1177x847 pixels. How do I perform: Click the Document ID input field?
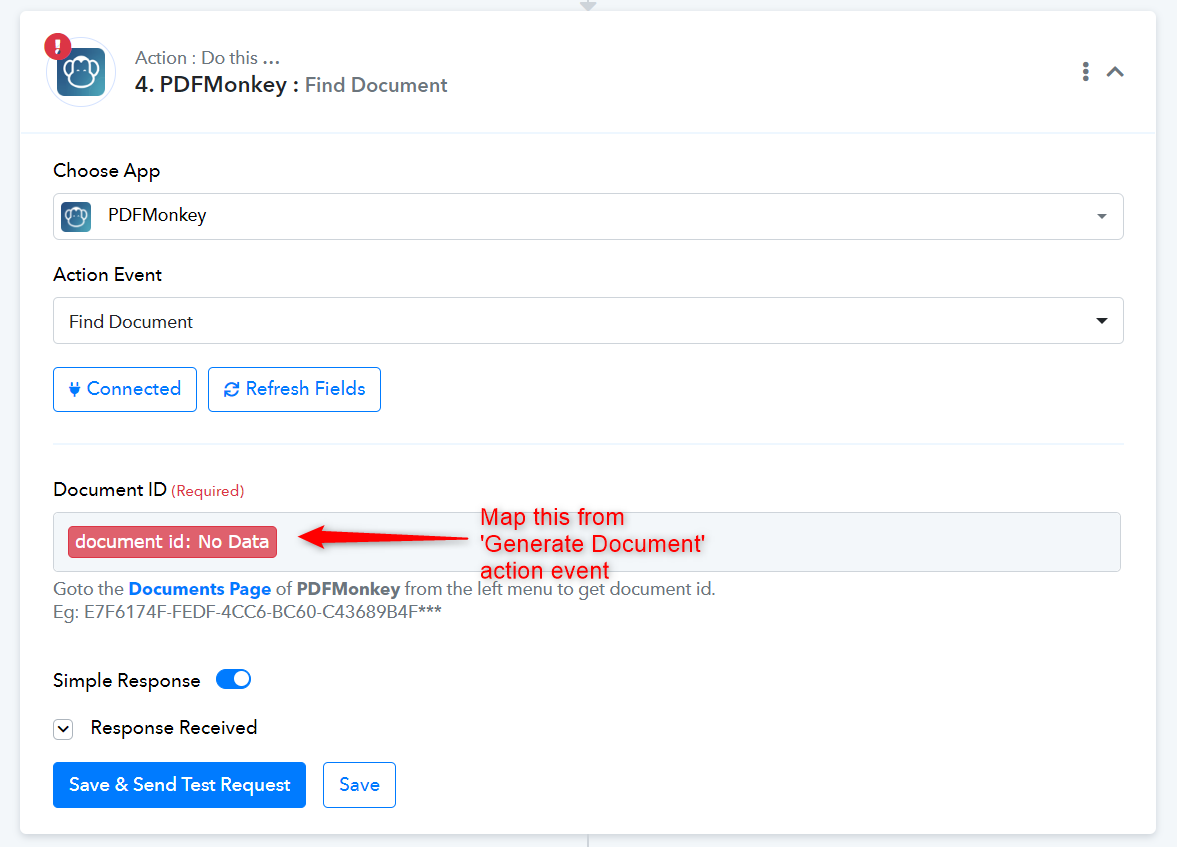(586, 541)
